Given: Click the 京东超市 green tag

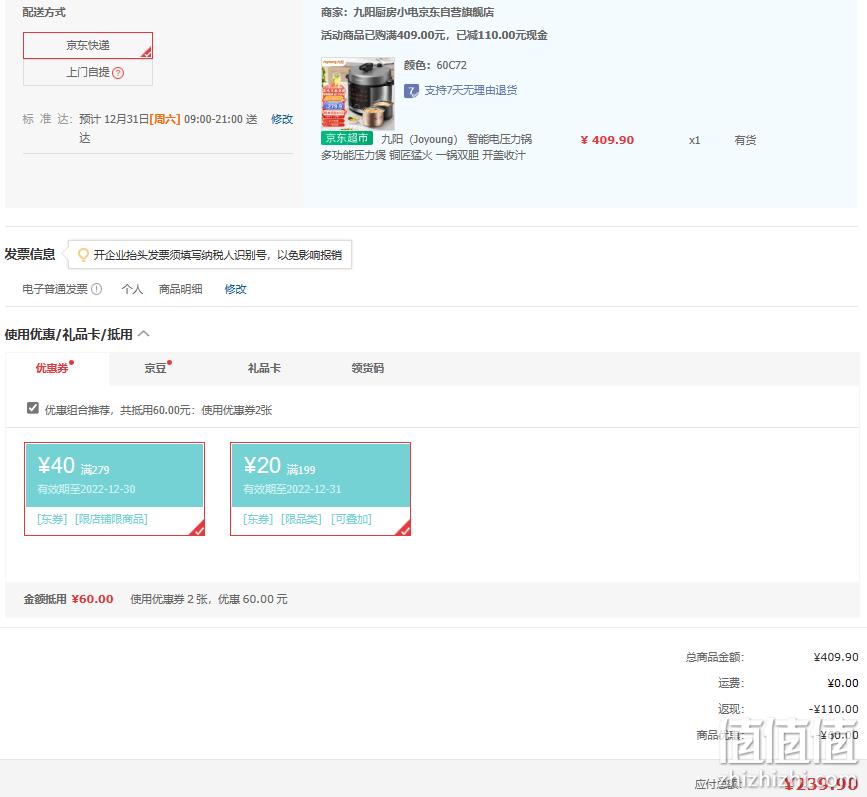Looking at the screenshot, I should [347, 138].
